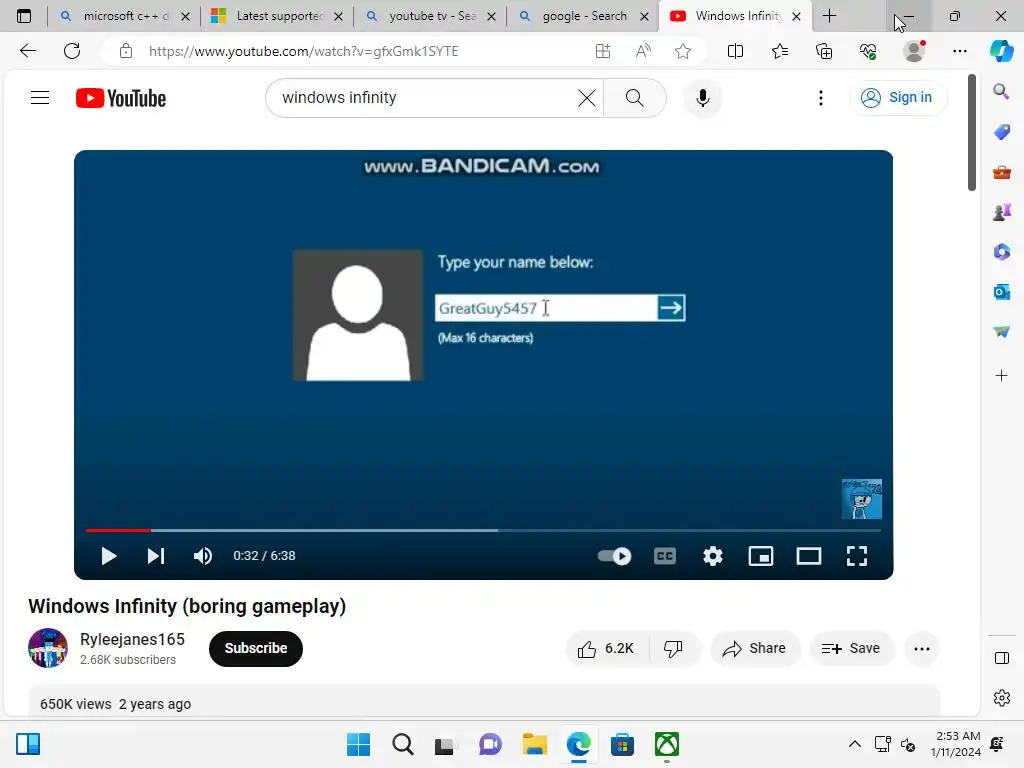1024x768 pixels.
Task: Click the address bar URL
Action: point(304,51)
